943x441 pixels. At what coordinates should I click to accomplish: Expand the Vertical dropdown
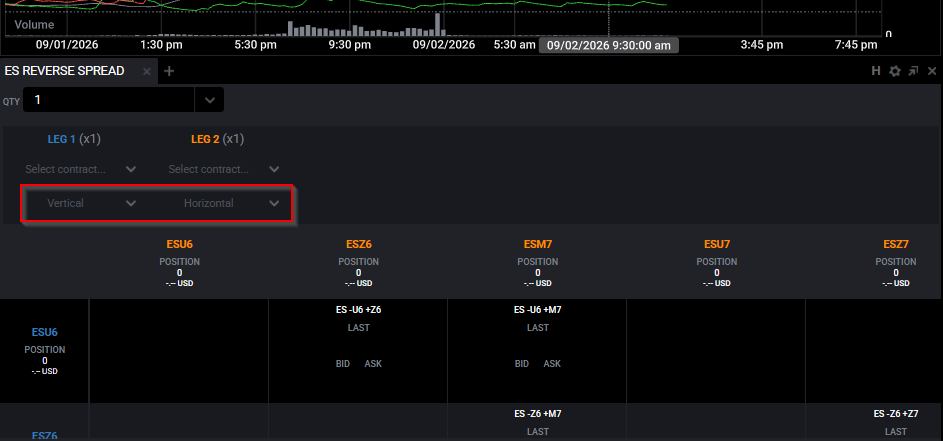tap(81, 203)
